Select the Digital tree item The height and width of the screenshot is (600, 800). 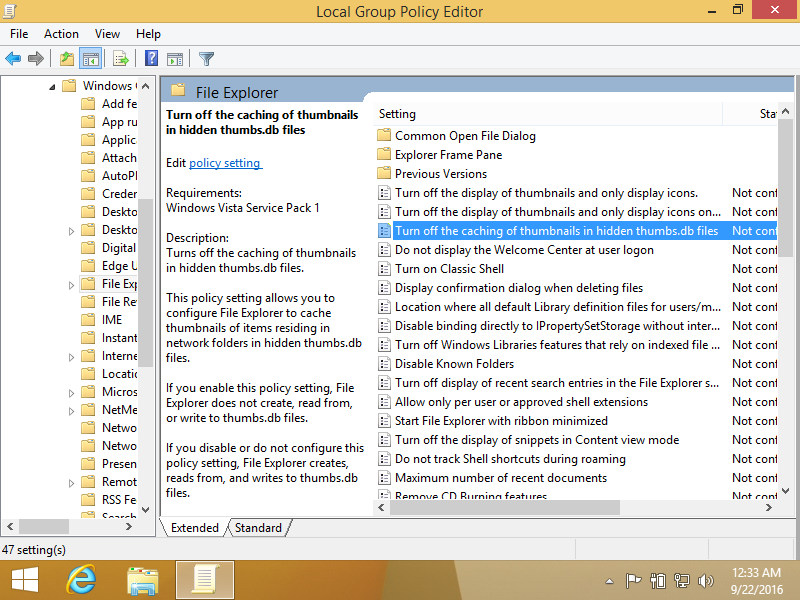coord(118,248)
